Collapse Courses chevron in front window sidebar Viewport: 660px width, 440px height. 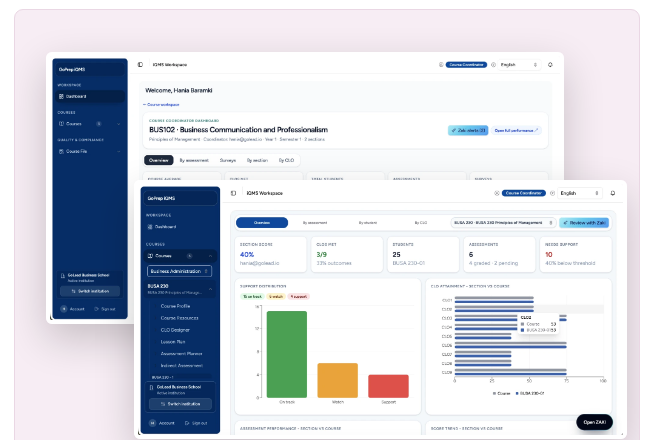[x=210, y=256]
